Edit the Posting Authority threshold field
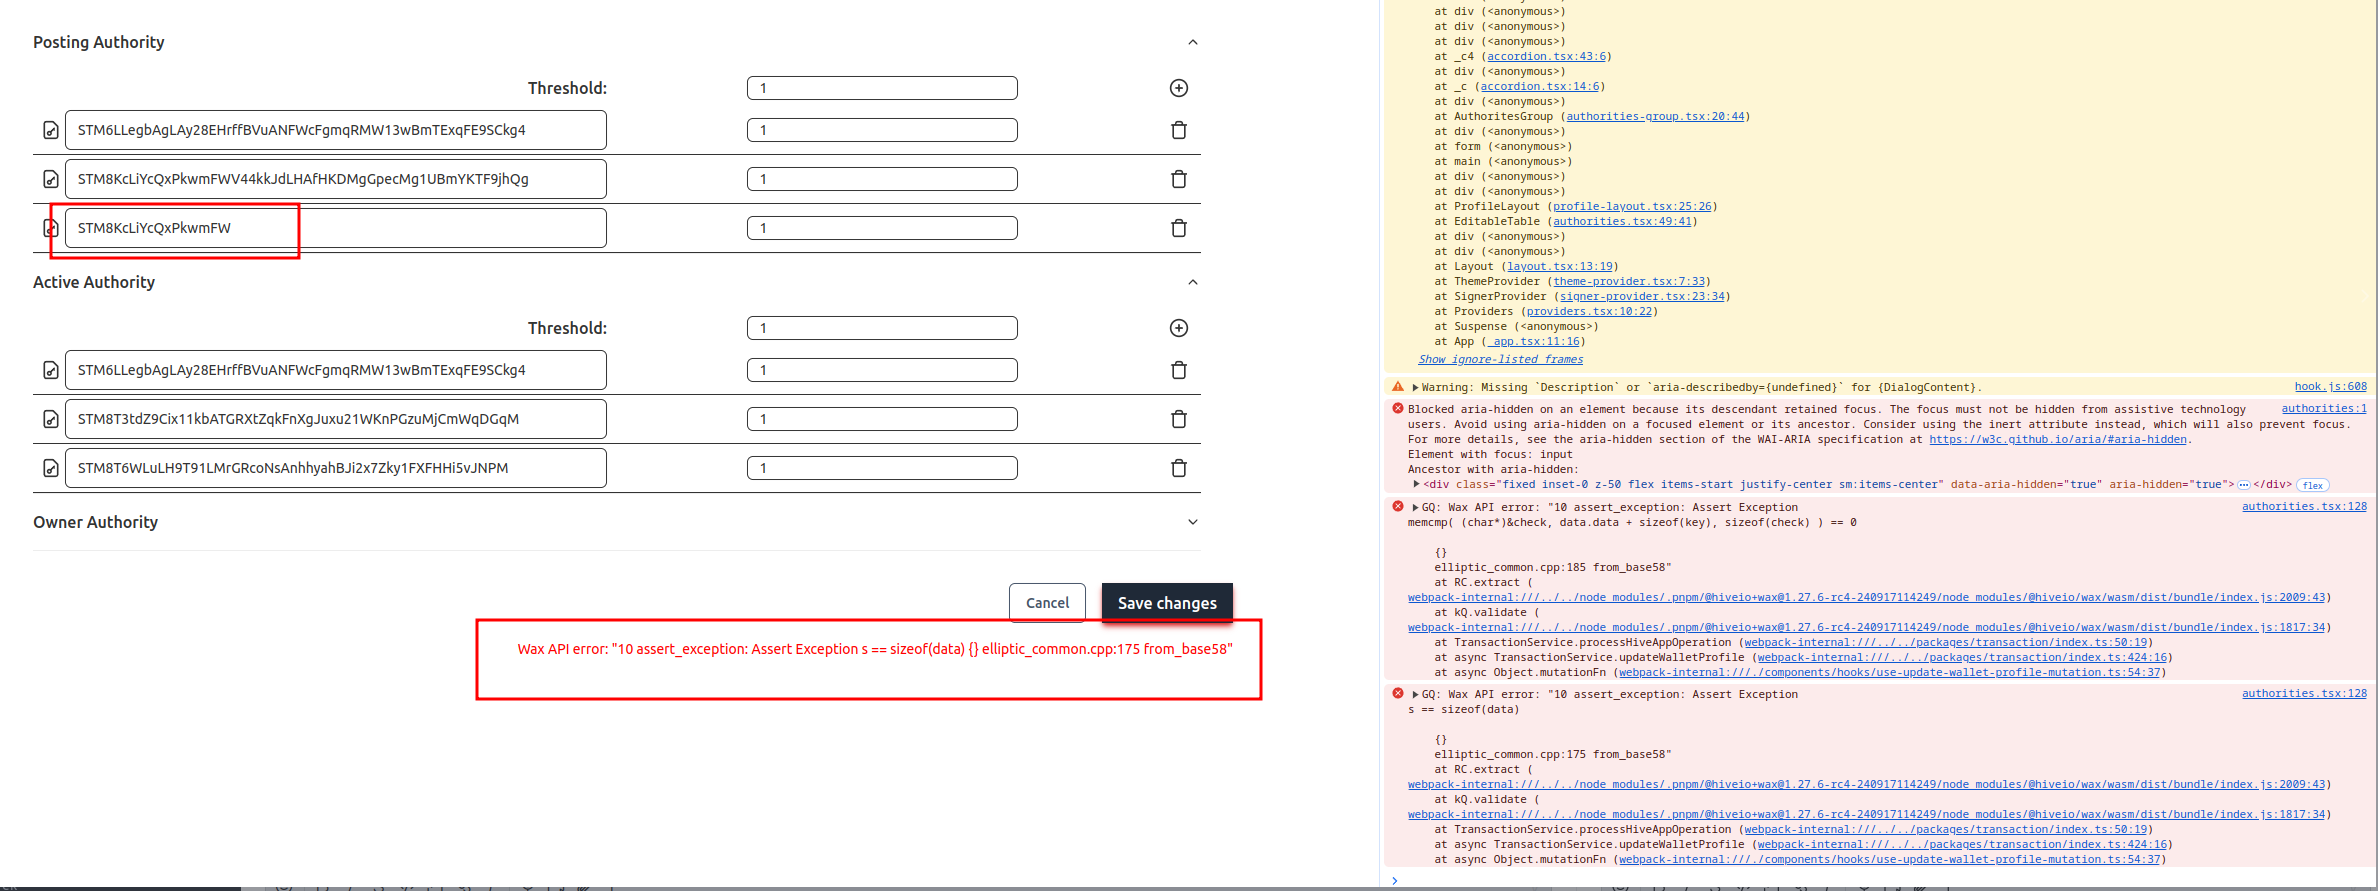2378x891 pixels. point(881,88)
